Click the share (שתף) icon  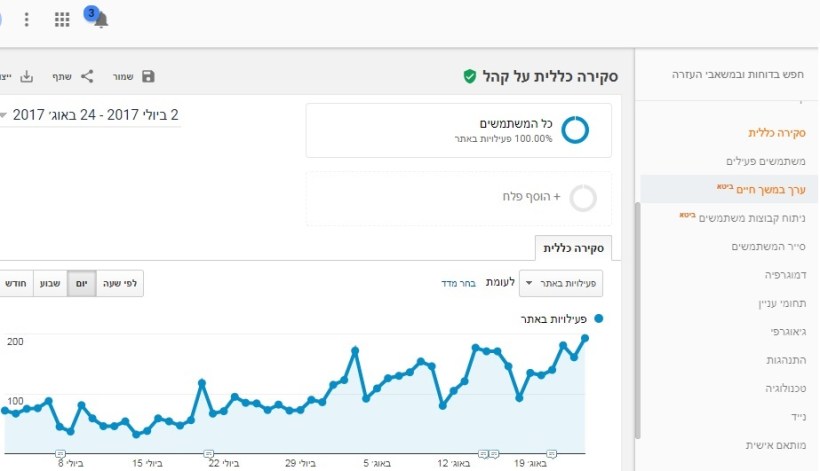click(x=87, y=76)
